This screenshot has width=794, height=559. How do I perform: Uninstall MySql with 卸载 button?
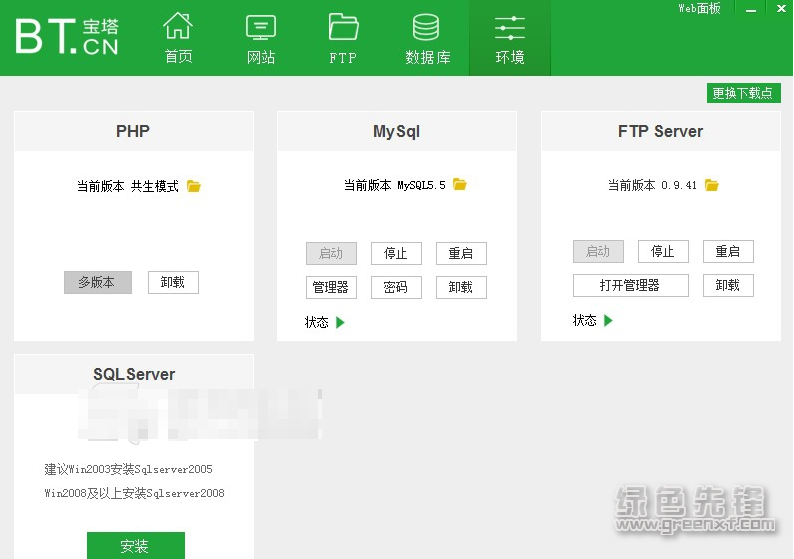click(x=461, y=287)
